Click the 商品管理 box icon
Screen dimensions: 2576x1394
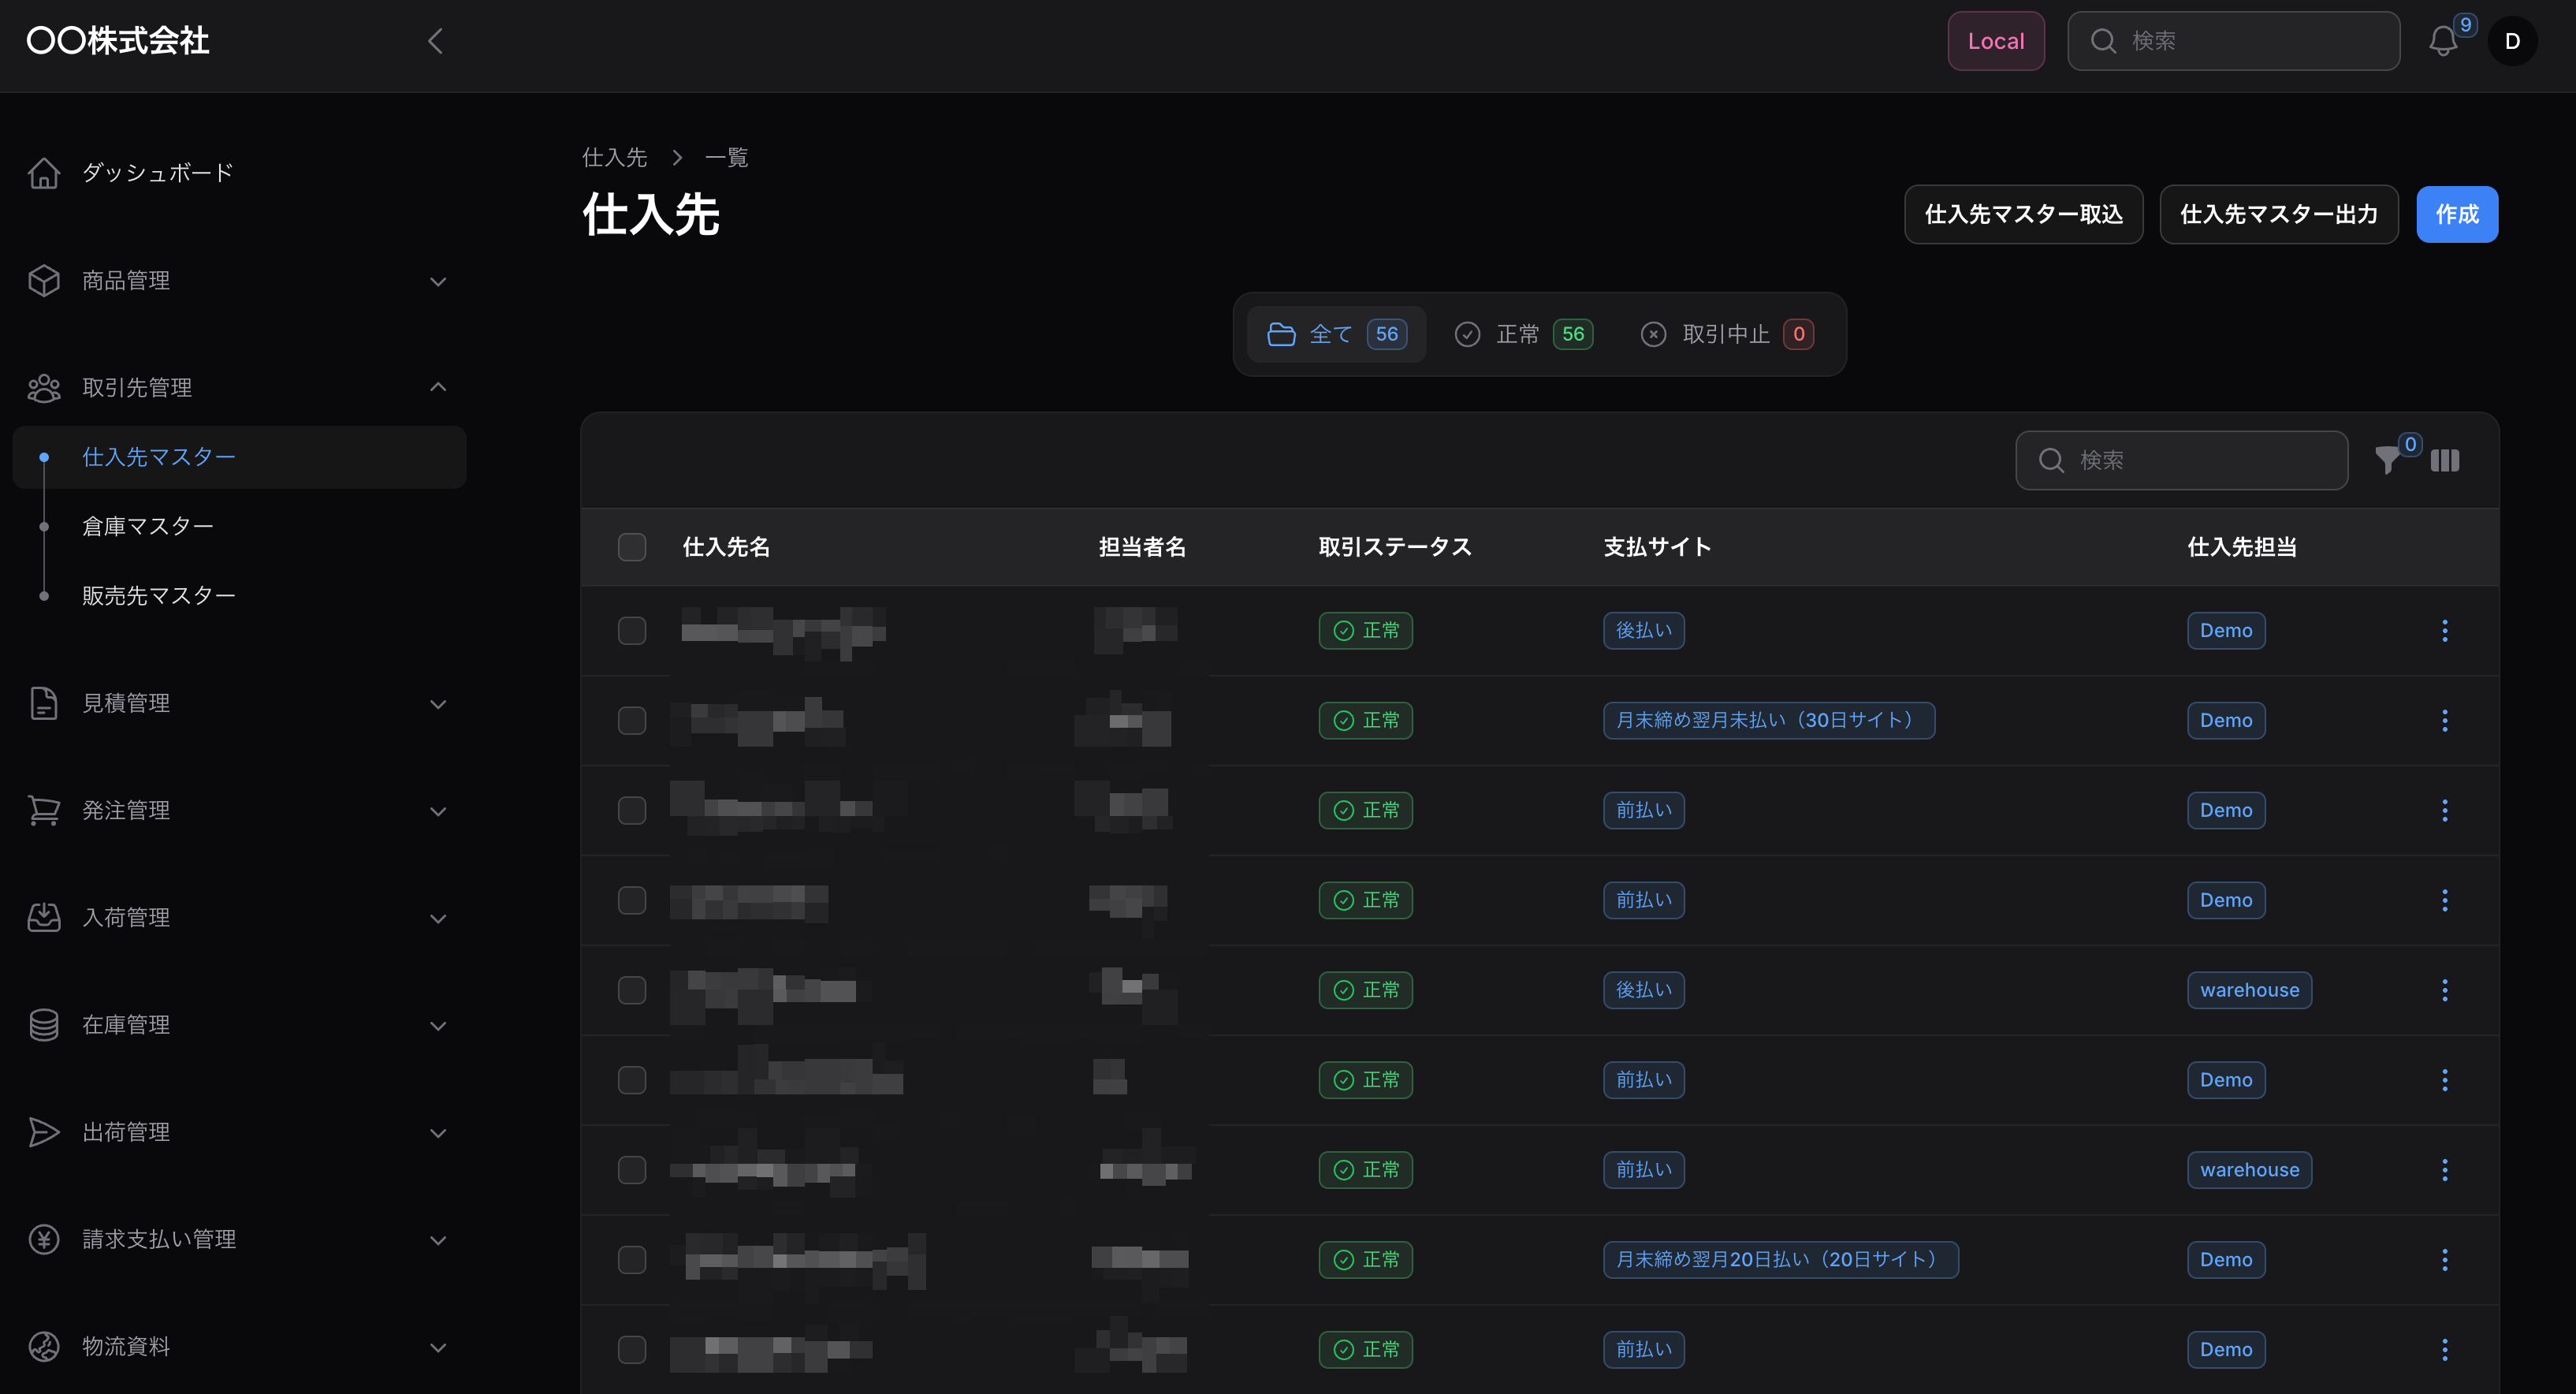44,280
